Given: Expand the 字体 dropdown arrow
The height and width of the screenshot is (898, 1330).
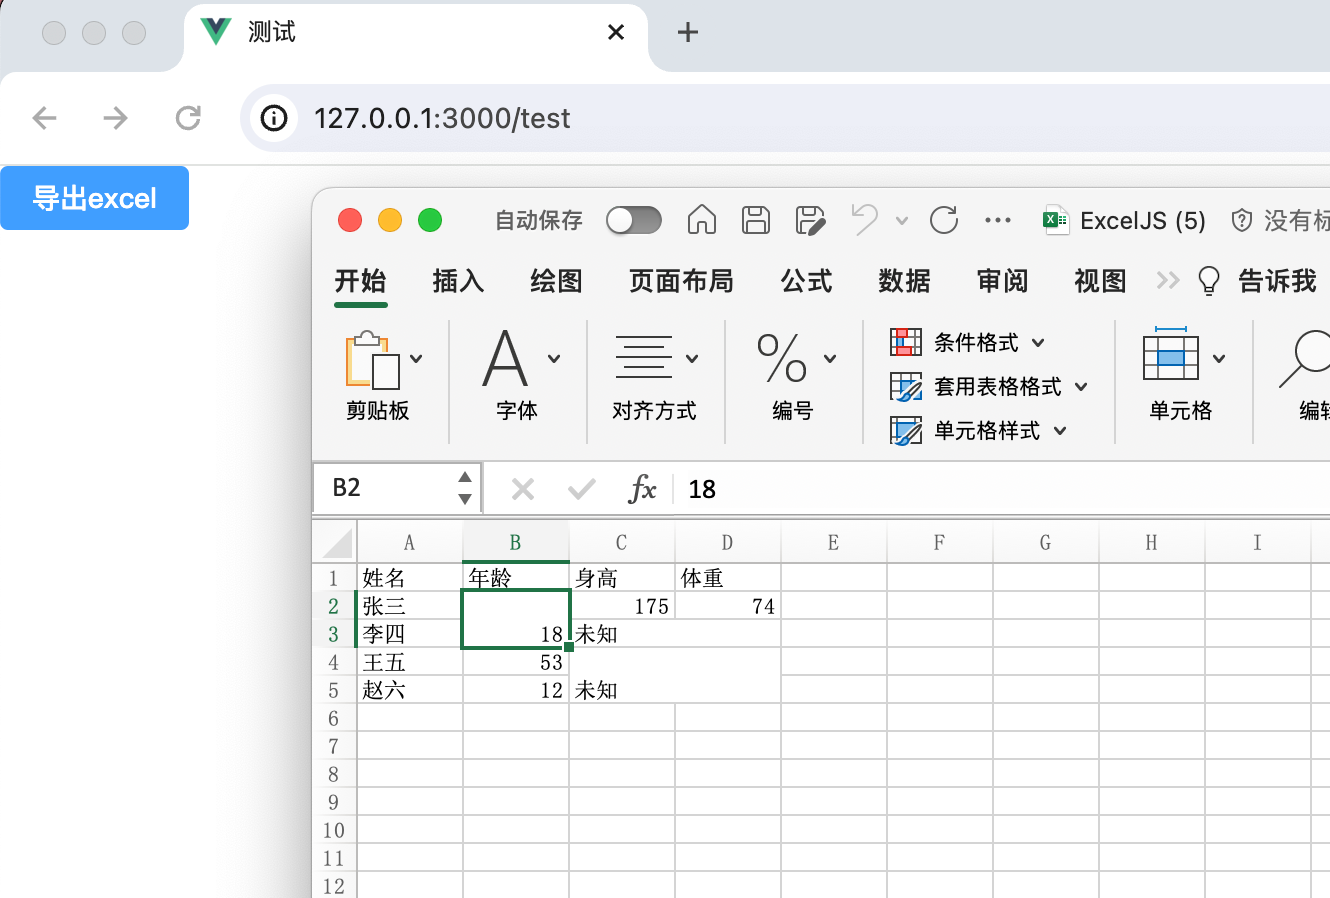Looking at the screenshot, I should (554, 359).
